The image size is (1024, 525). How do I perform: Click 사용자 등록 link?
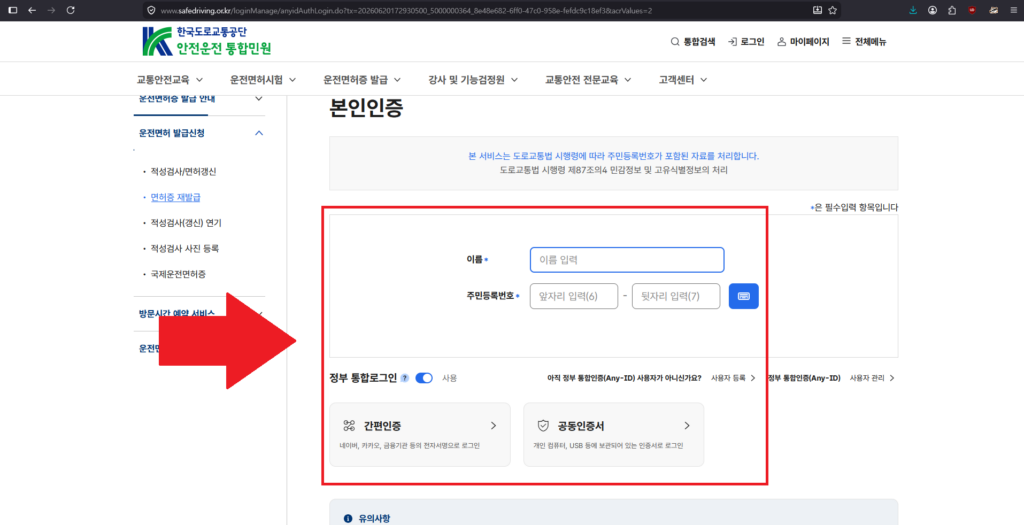pos(733,378)
